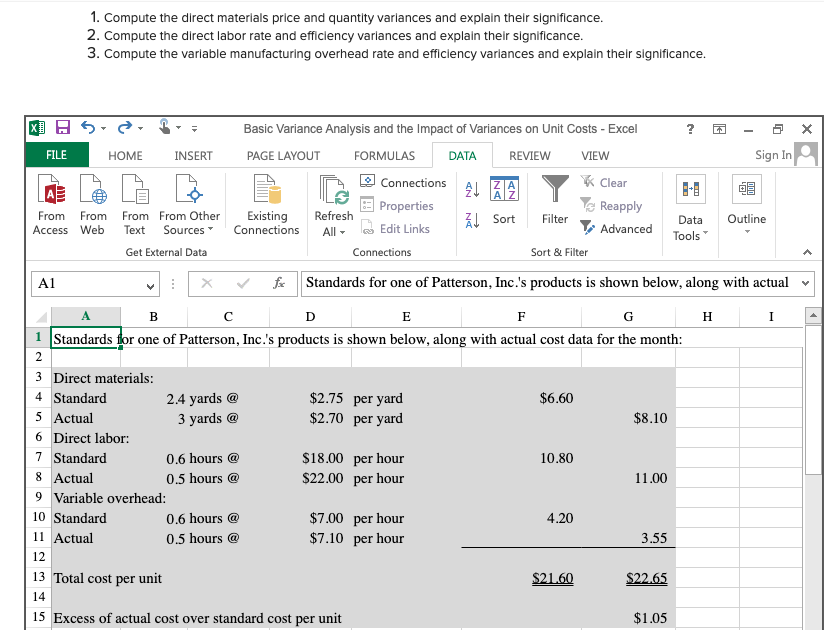824x630 pixels.
Task: Import data using From Text
Action: 135,204
